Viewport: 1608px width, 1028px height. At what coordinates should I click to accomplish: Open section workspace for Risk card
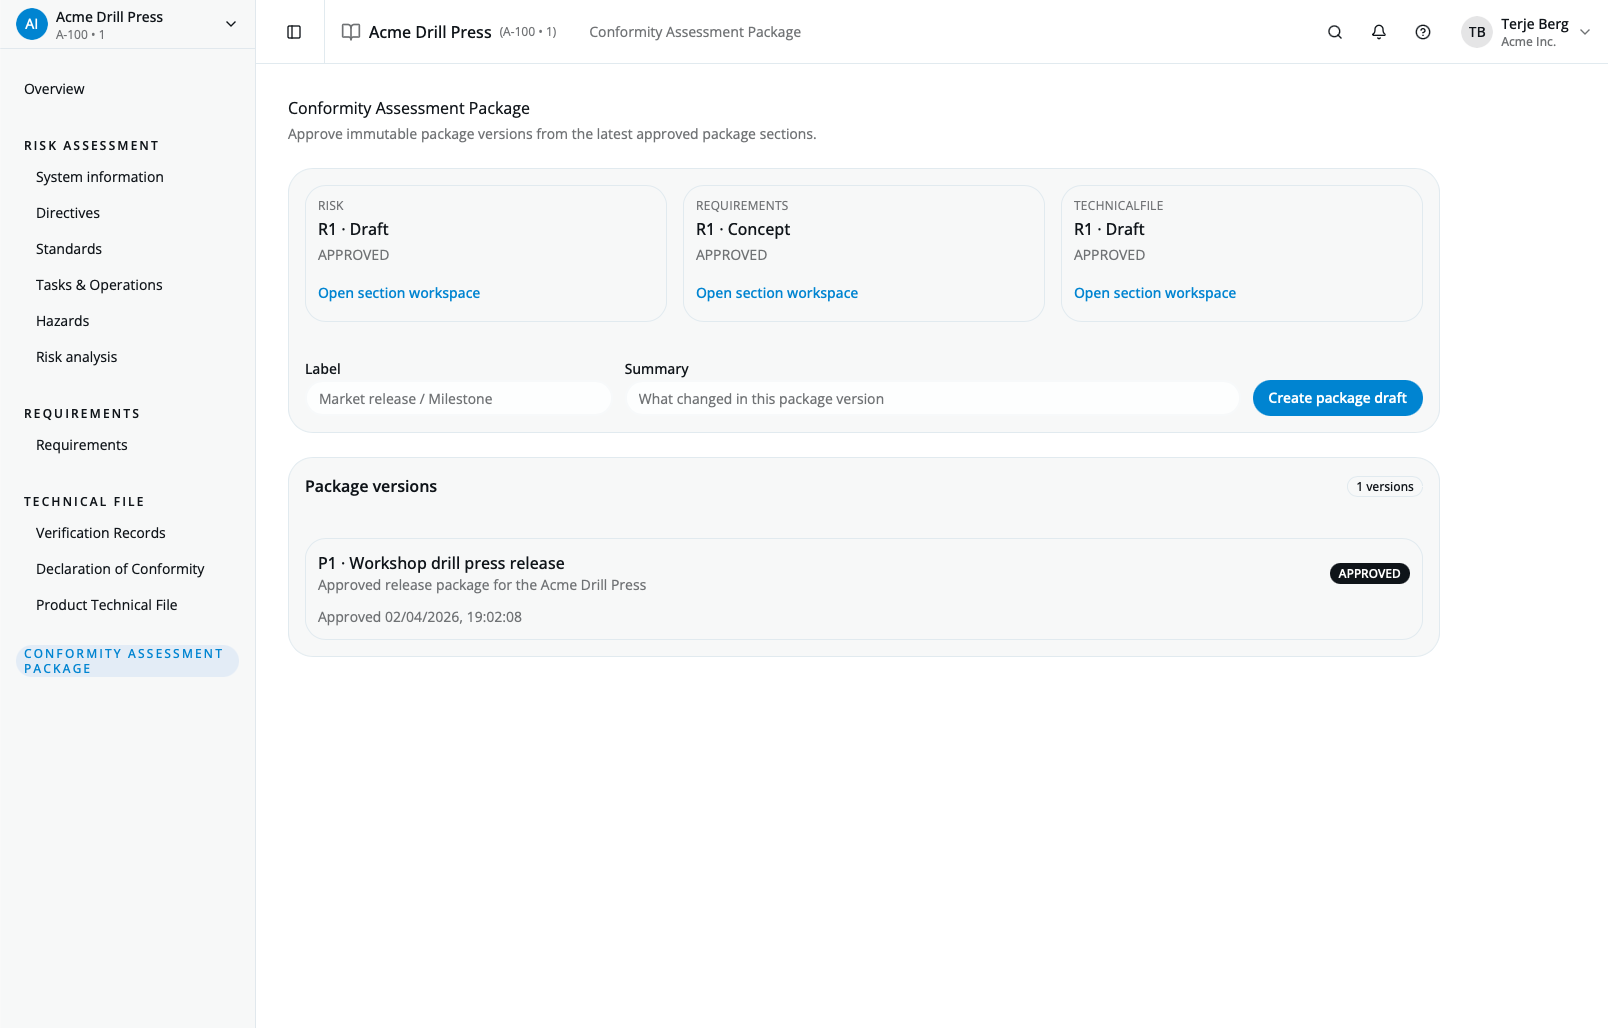pos(399,293)
